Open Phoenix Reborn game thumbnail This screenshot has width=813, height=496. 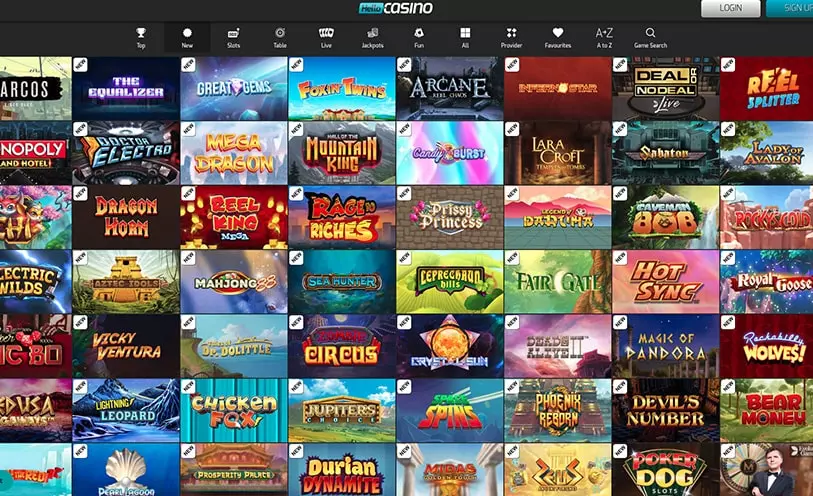(557, 410)
